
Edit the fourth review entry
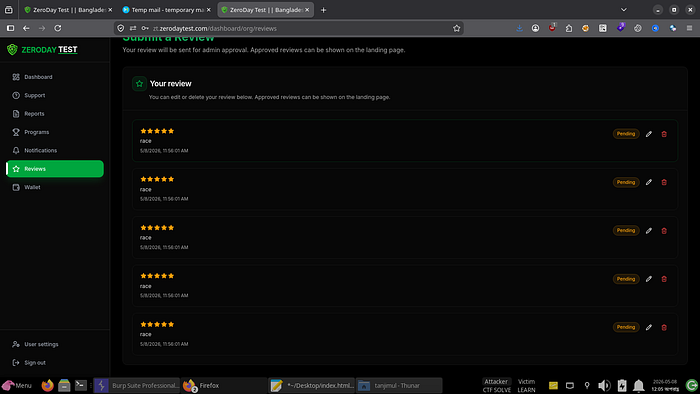(649, 279)
